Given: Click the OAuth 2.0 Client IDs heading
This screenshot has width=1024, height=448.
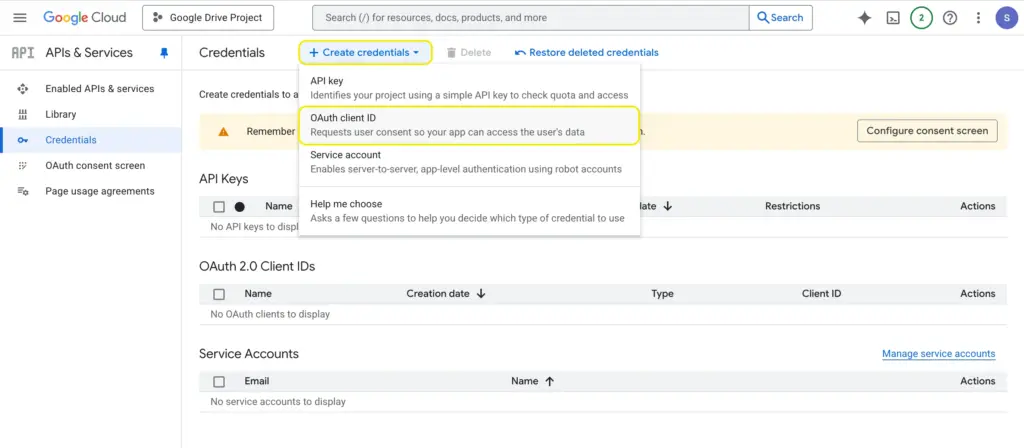Looking at the screenshot, I should (x=257, y=266).
